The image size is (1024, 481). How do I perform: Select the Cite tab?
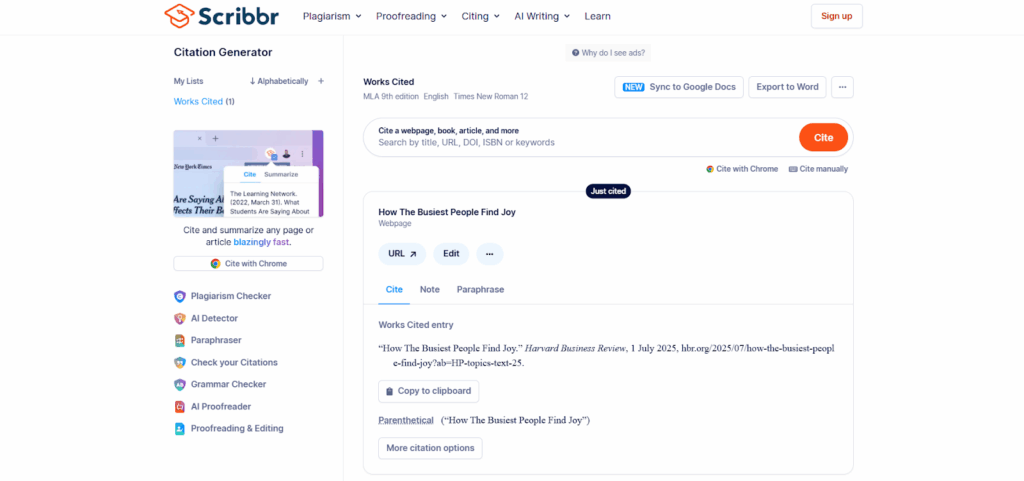[394, 290]
